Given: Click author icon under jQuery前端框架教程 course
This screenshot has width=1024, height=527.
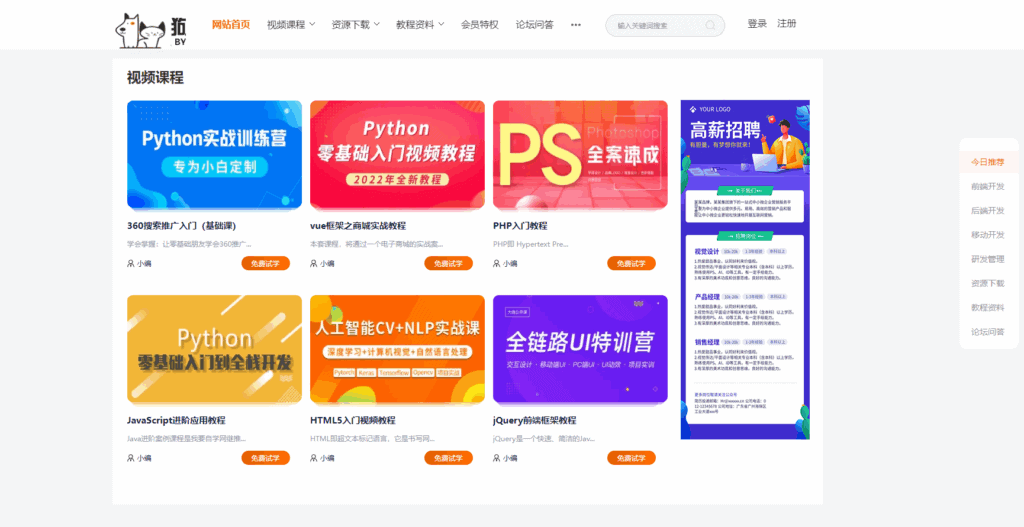Looking at the screenshot, I should (497, 458).
